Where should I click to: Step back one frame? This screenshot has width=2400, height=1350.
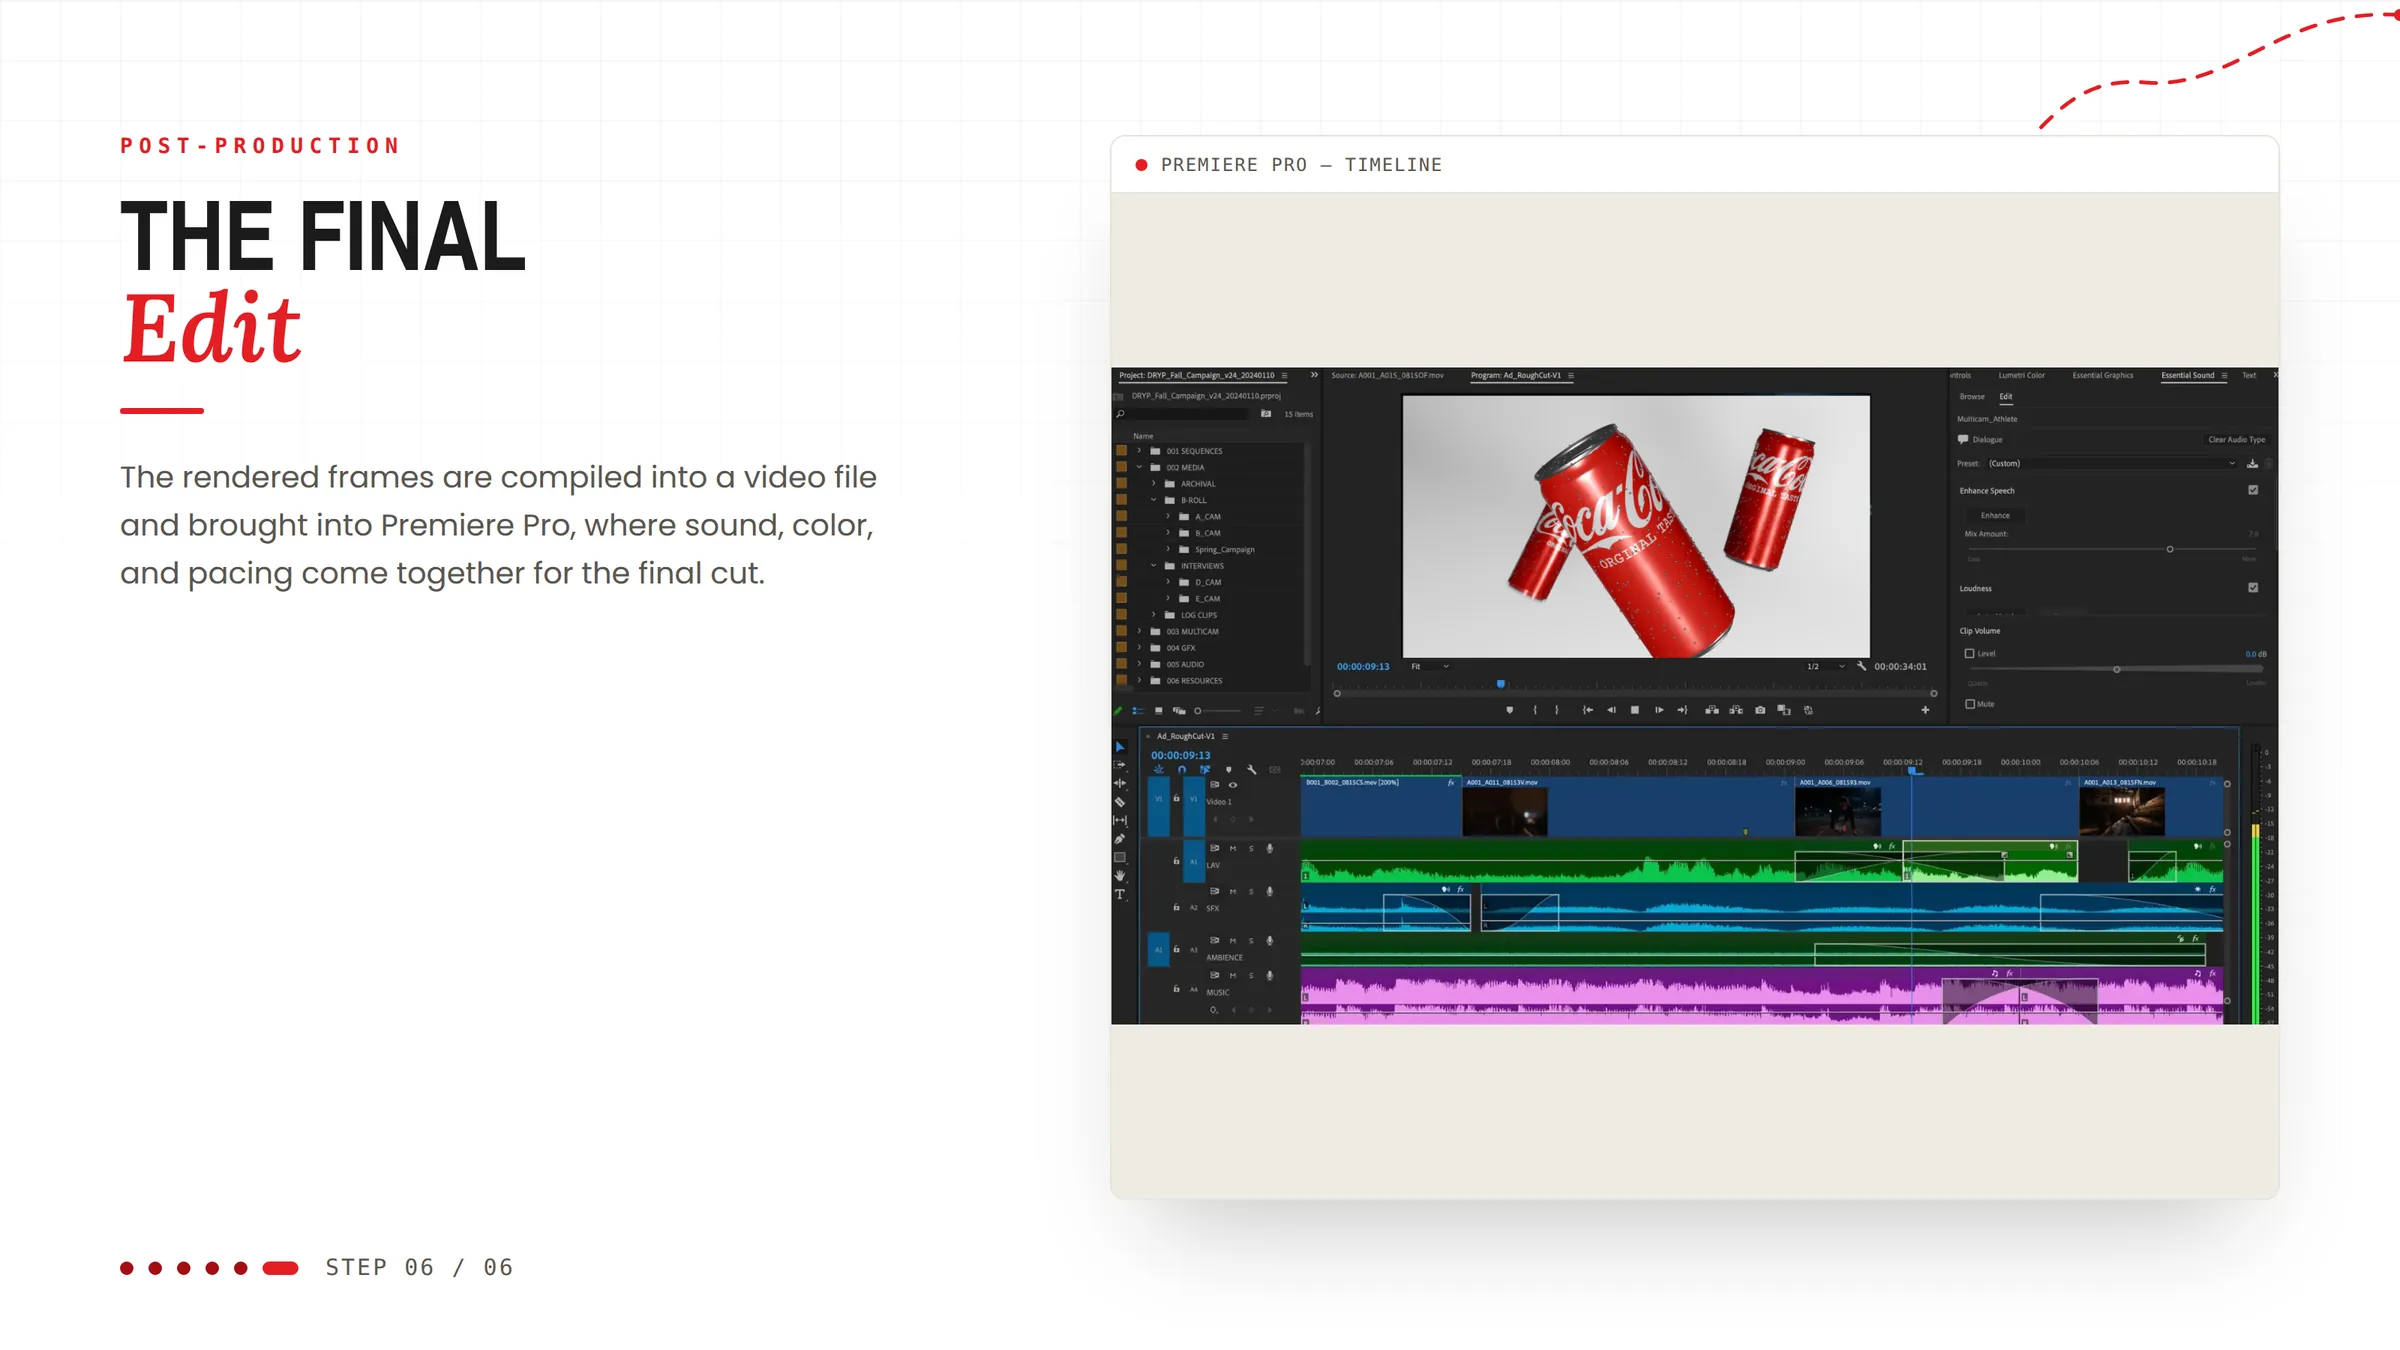coord(1611,710)
